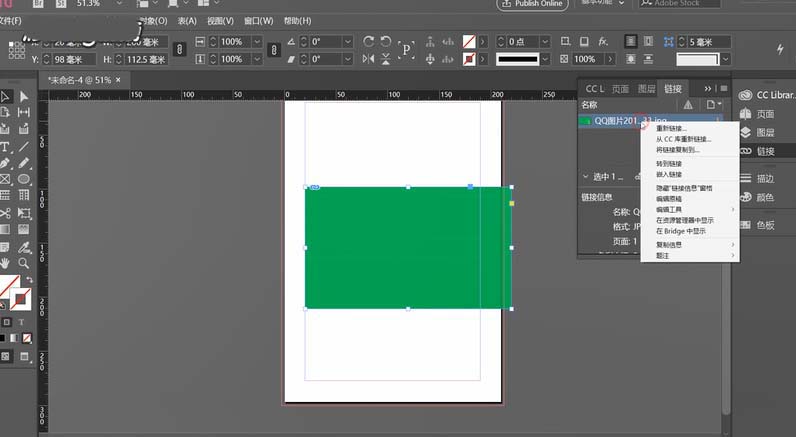The image size is (796, 437).
Task: Choose 在 Bridge 中显示 from context menu
Action: tap(690, 231)
